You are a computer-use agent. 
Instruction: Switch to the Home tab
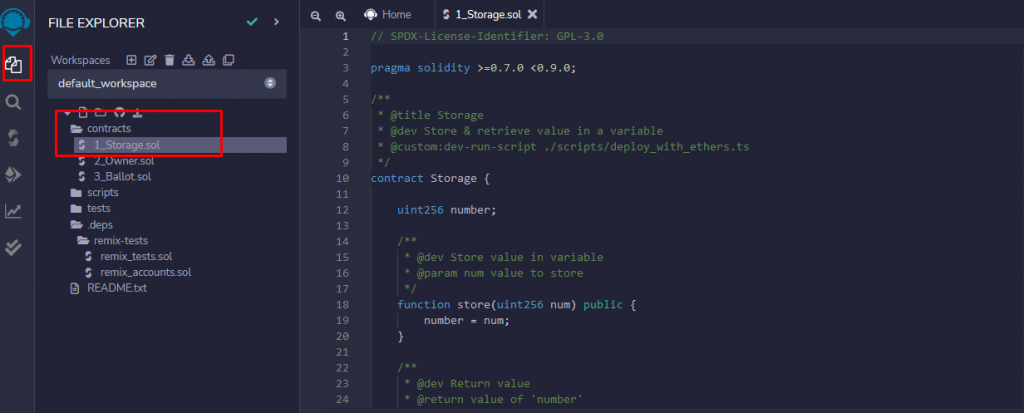[x=389, y=14]
